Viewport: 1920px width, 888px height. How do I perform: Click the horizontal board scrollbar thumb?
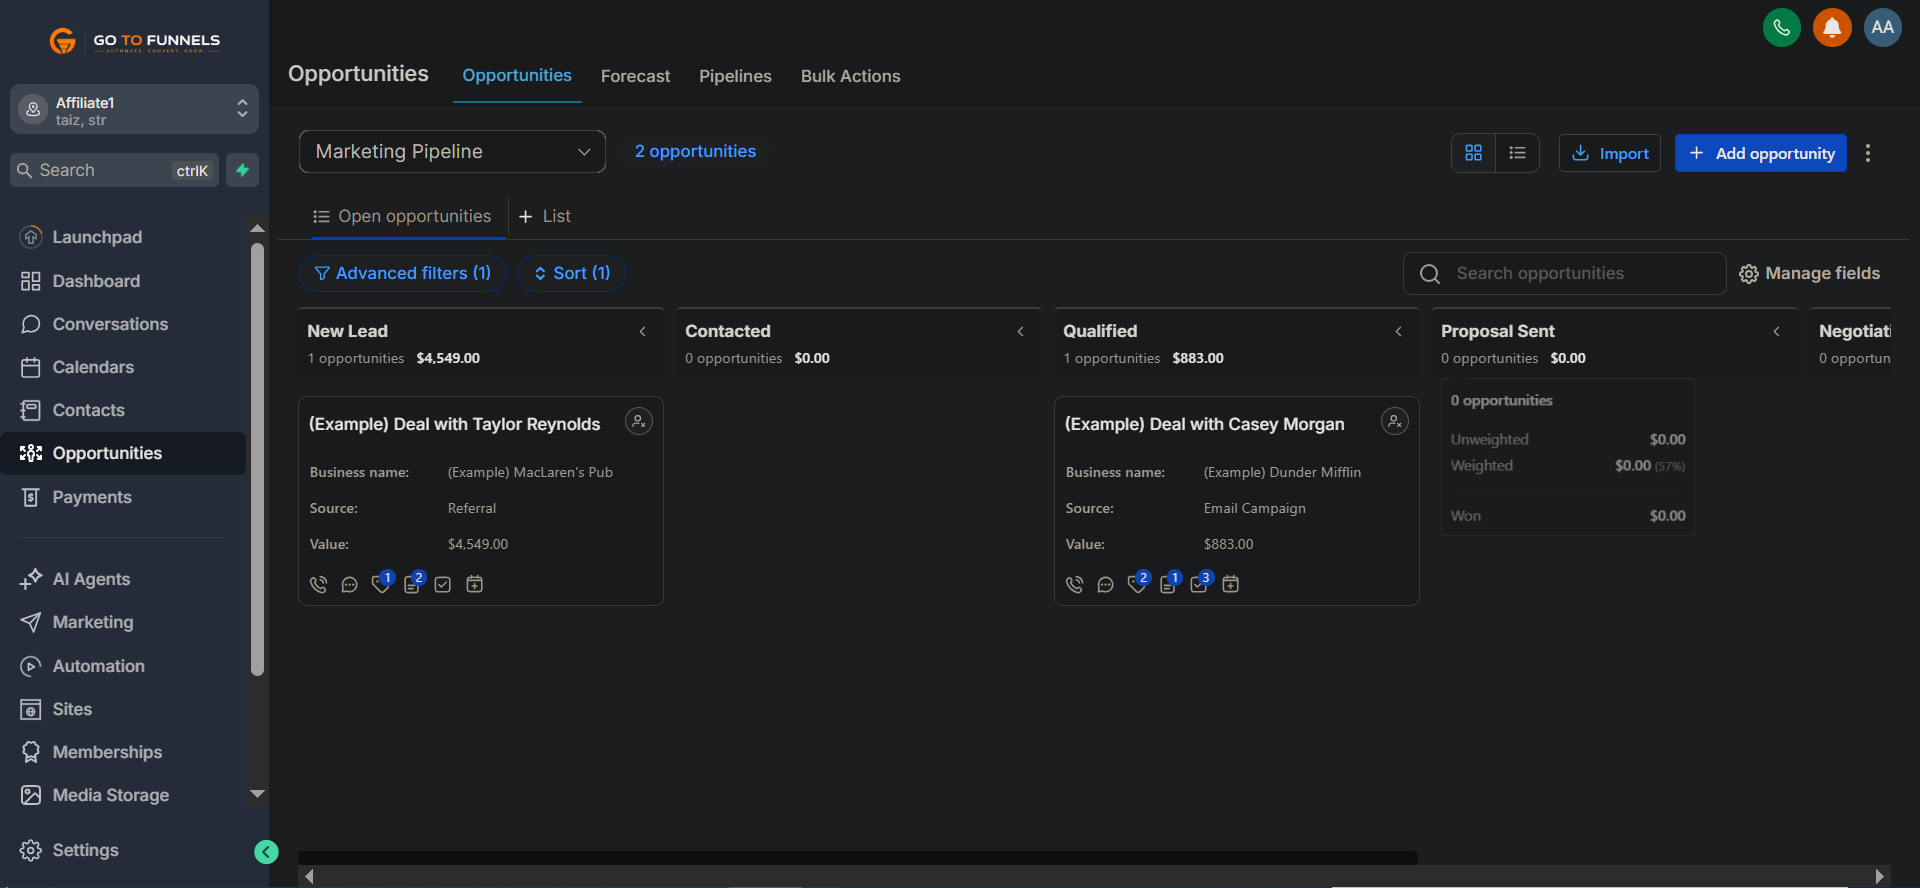click(857, 858)
